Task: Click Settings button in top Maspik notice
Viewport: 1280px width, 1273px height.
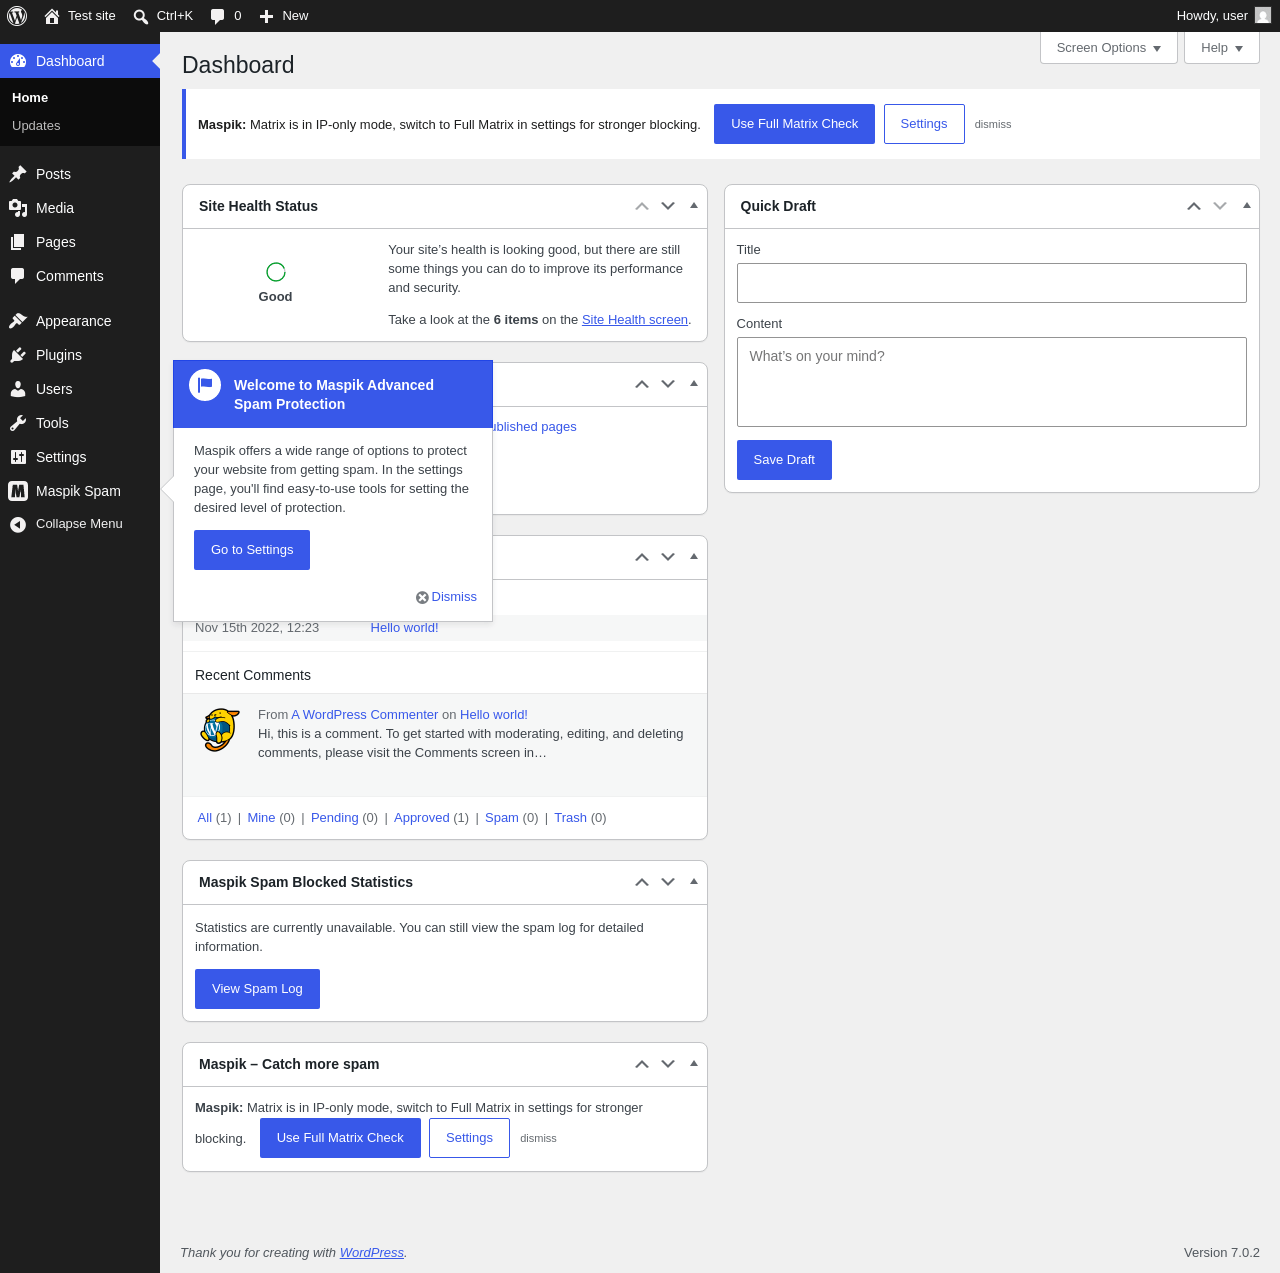Action: pyautogui.click(x=924, y=124)
